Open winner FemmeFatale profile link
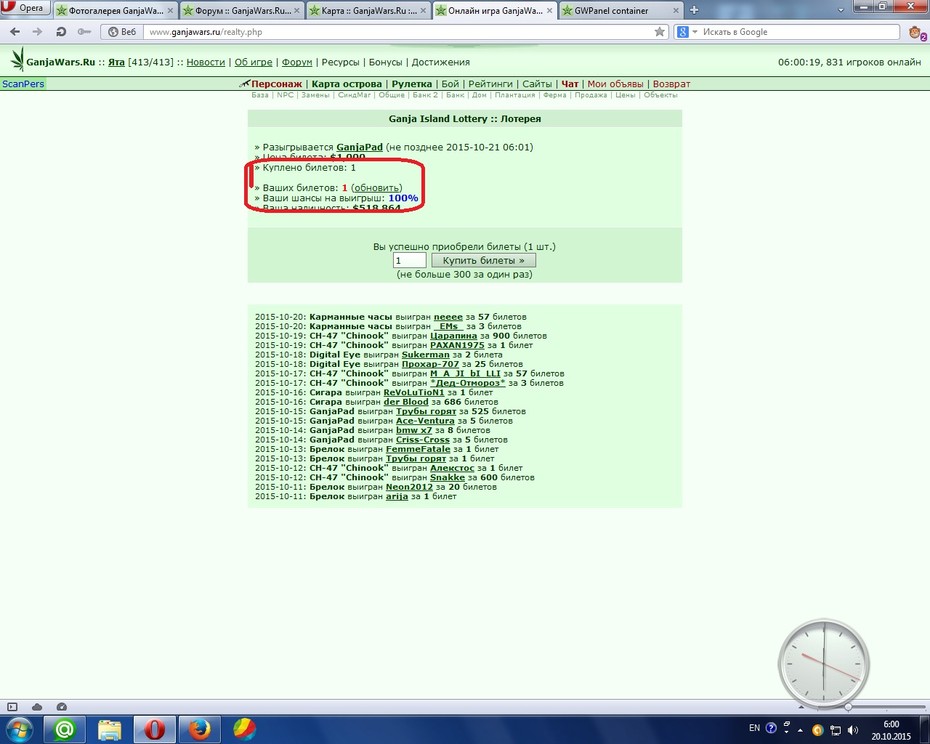Viewport: 930px width, 744px height. pyautogui.click(x=418, y=449)
